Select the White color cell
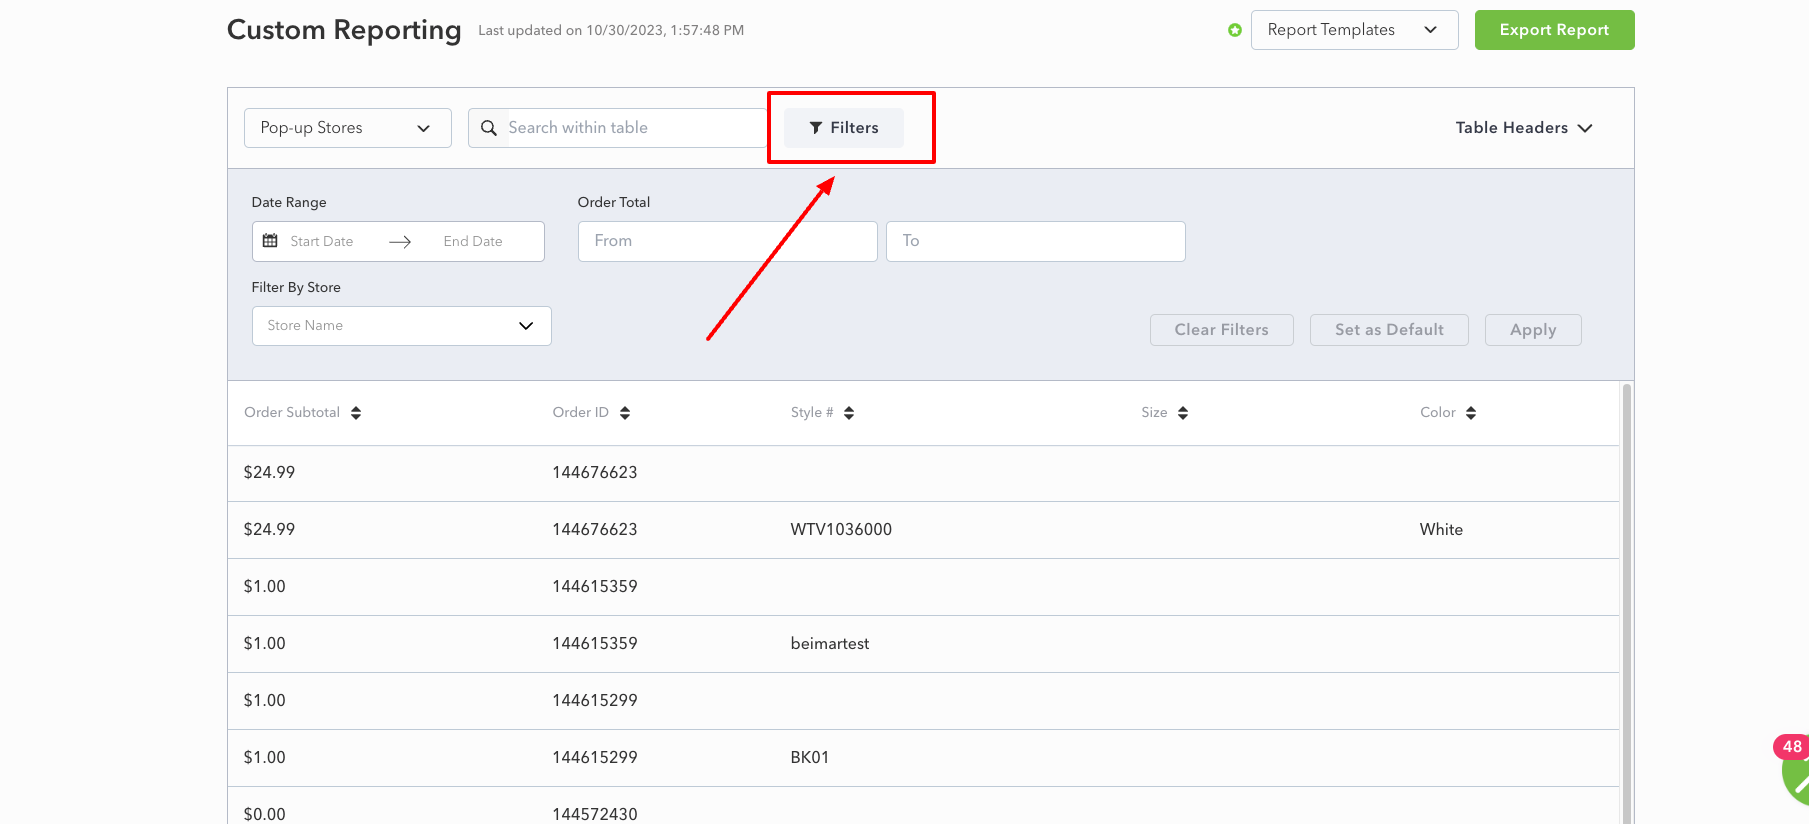The height and width of the screenshot is (824, 1809). click(x=1441, y=530)
